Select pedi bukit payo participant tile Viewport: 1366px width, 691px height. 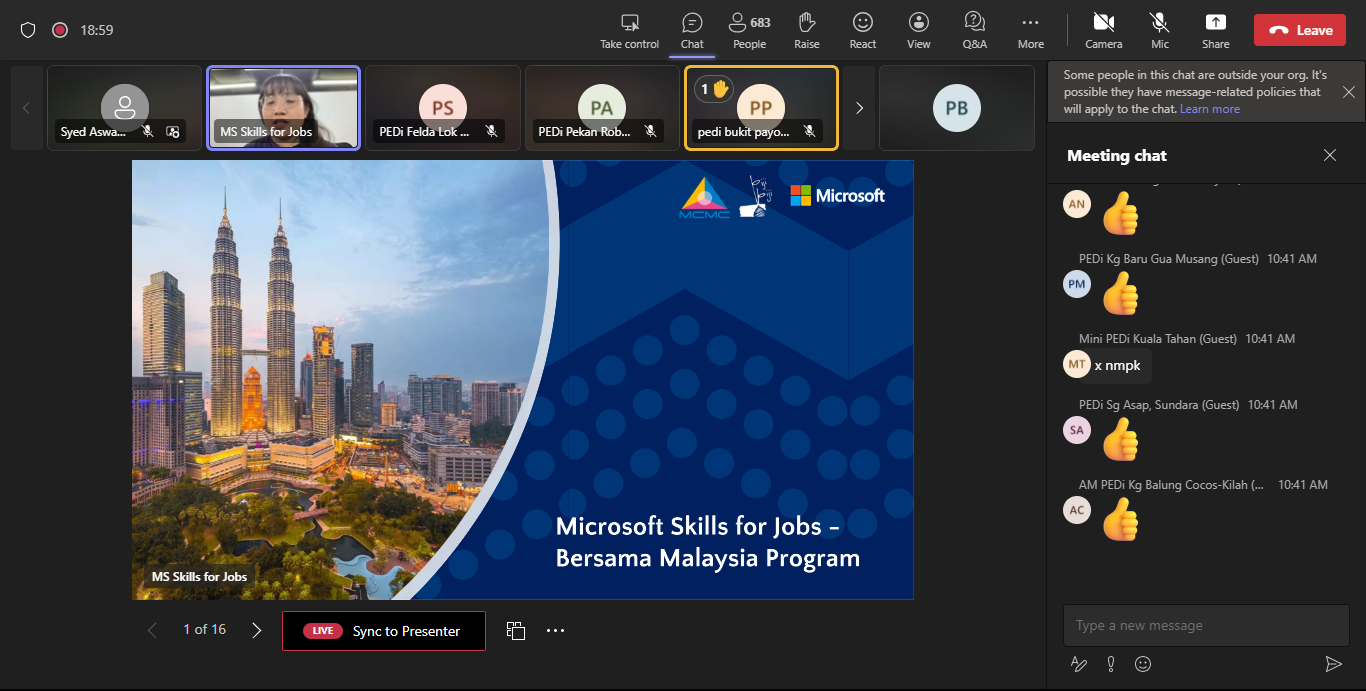pyautogui.click(x=761, y=108)
